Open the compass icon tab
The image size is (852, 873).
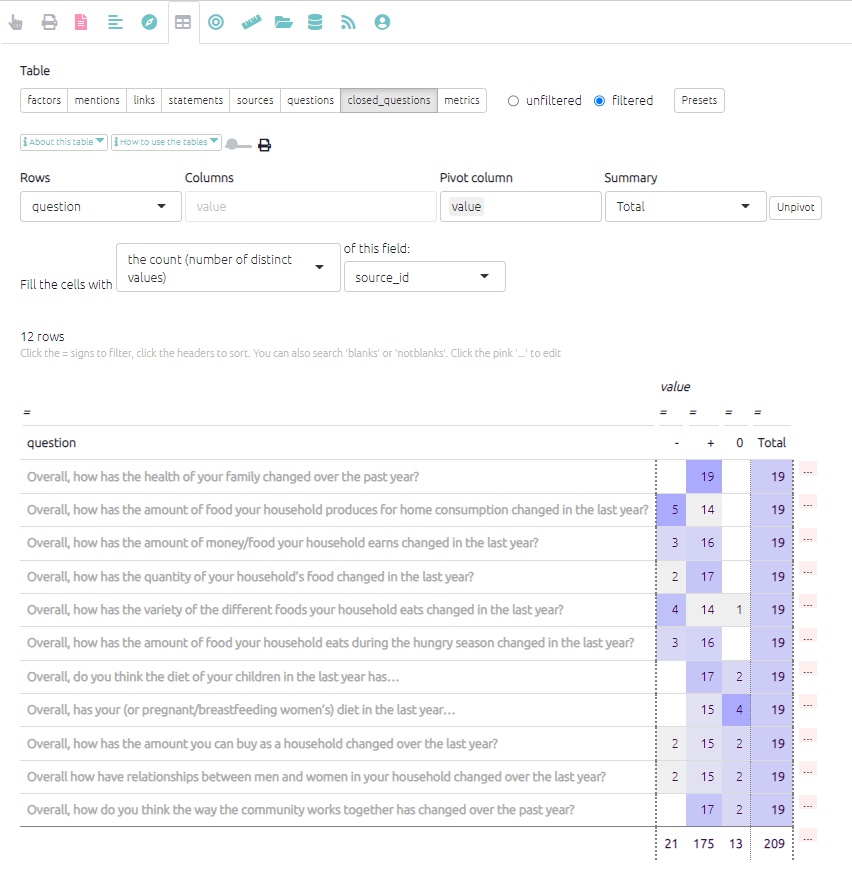tap(149, 22)
